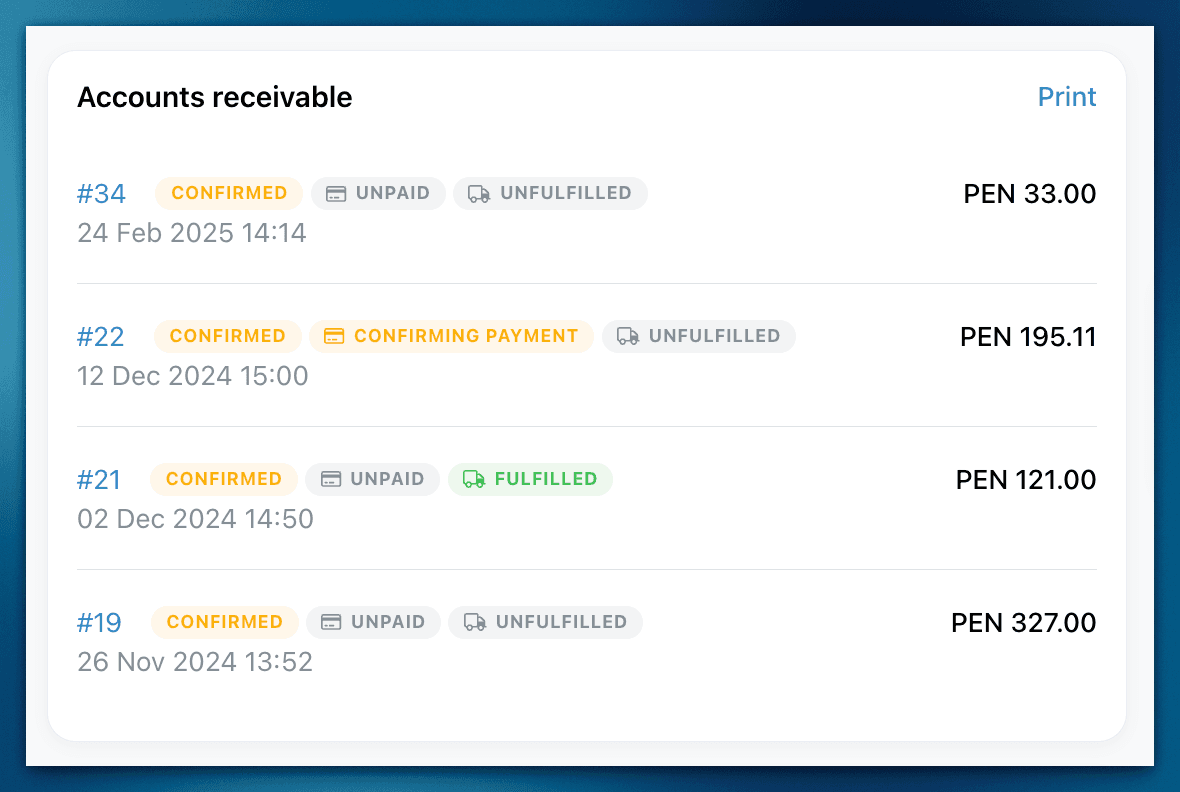
Task: Open order #21 link
Action: [x=99, y=480]
